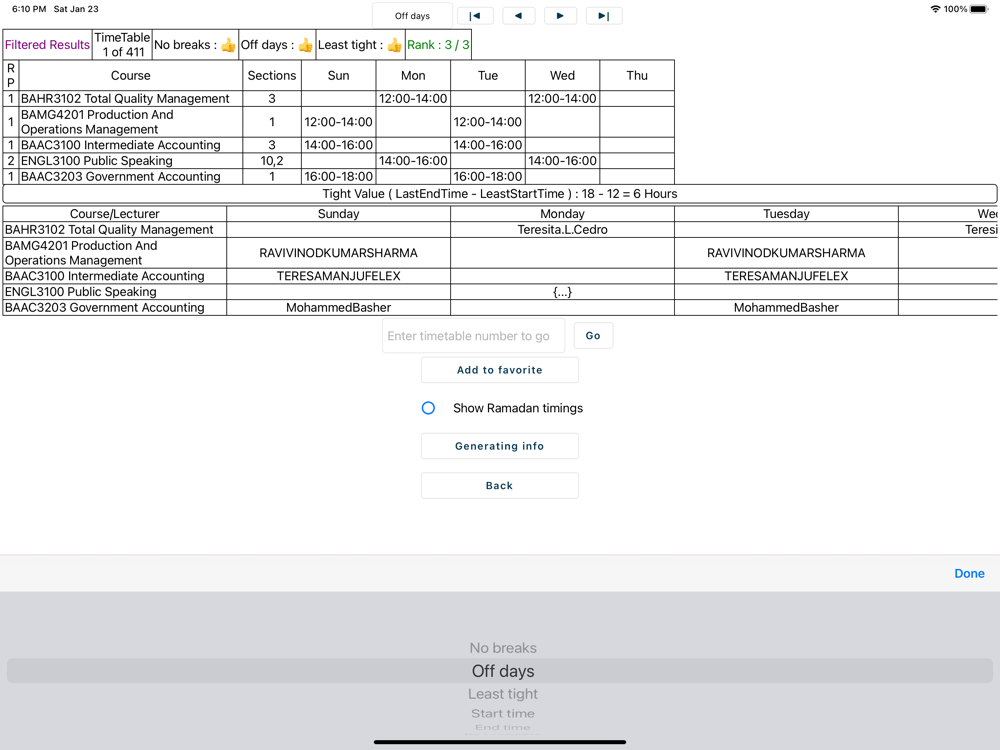Tap the battery status icon
Screen dimensions: 1000x750
point(979,9)
